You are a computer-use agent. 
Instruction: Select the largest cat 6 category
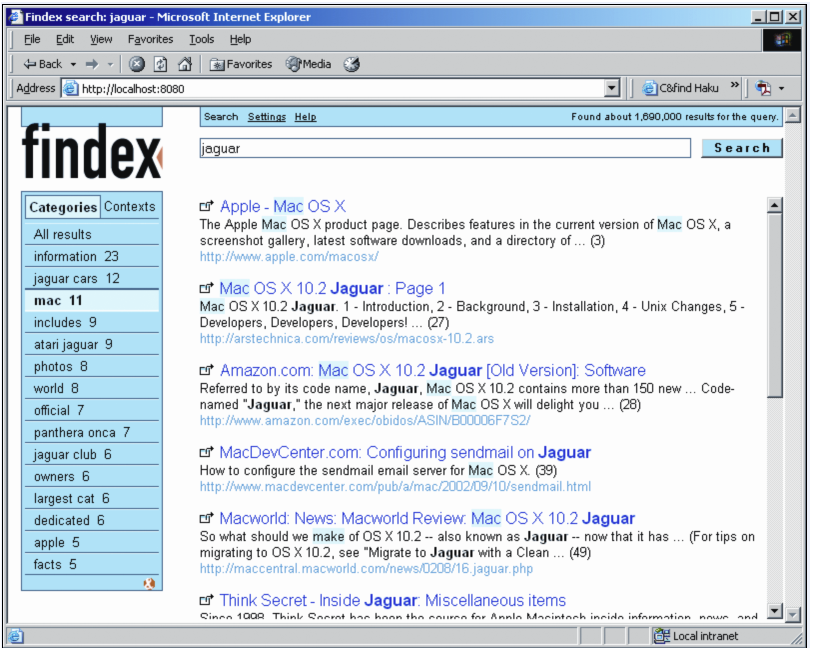click(x=91, y=499)
